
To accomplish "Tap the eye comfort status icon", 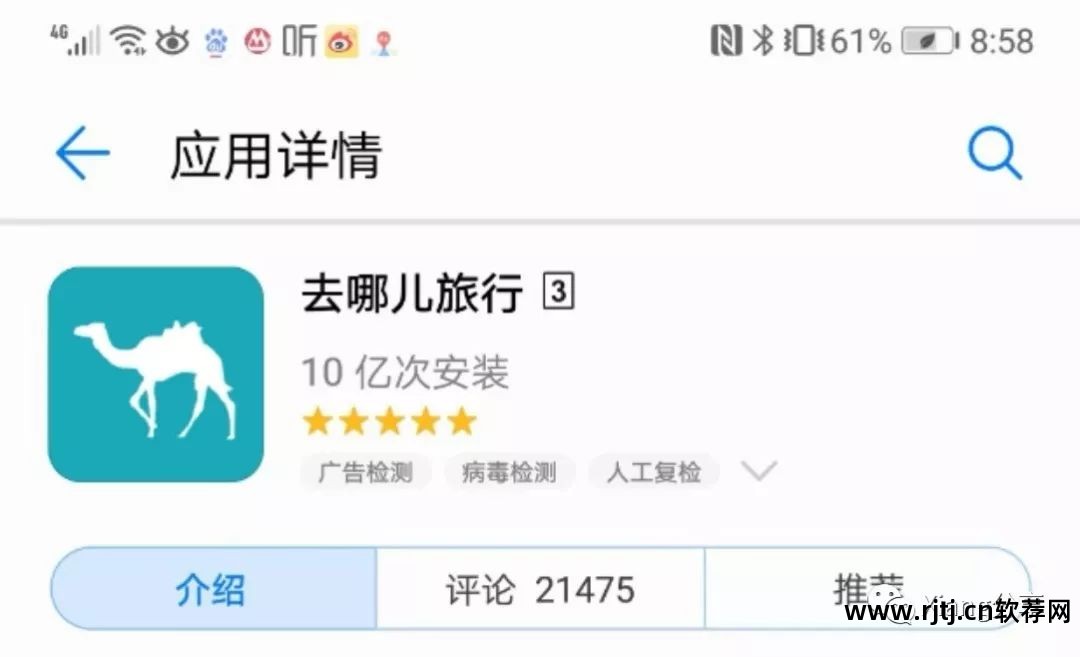I will (172, 41).
